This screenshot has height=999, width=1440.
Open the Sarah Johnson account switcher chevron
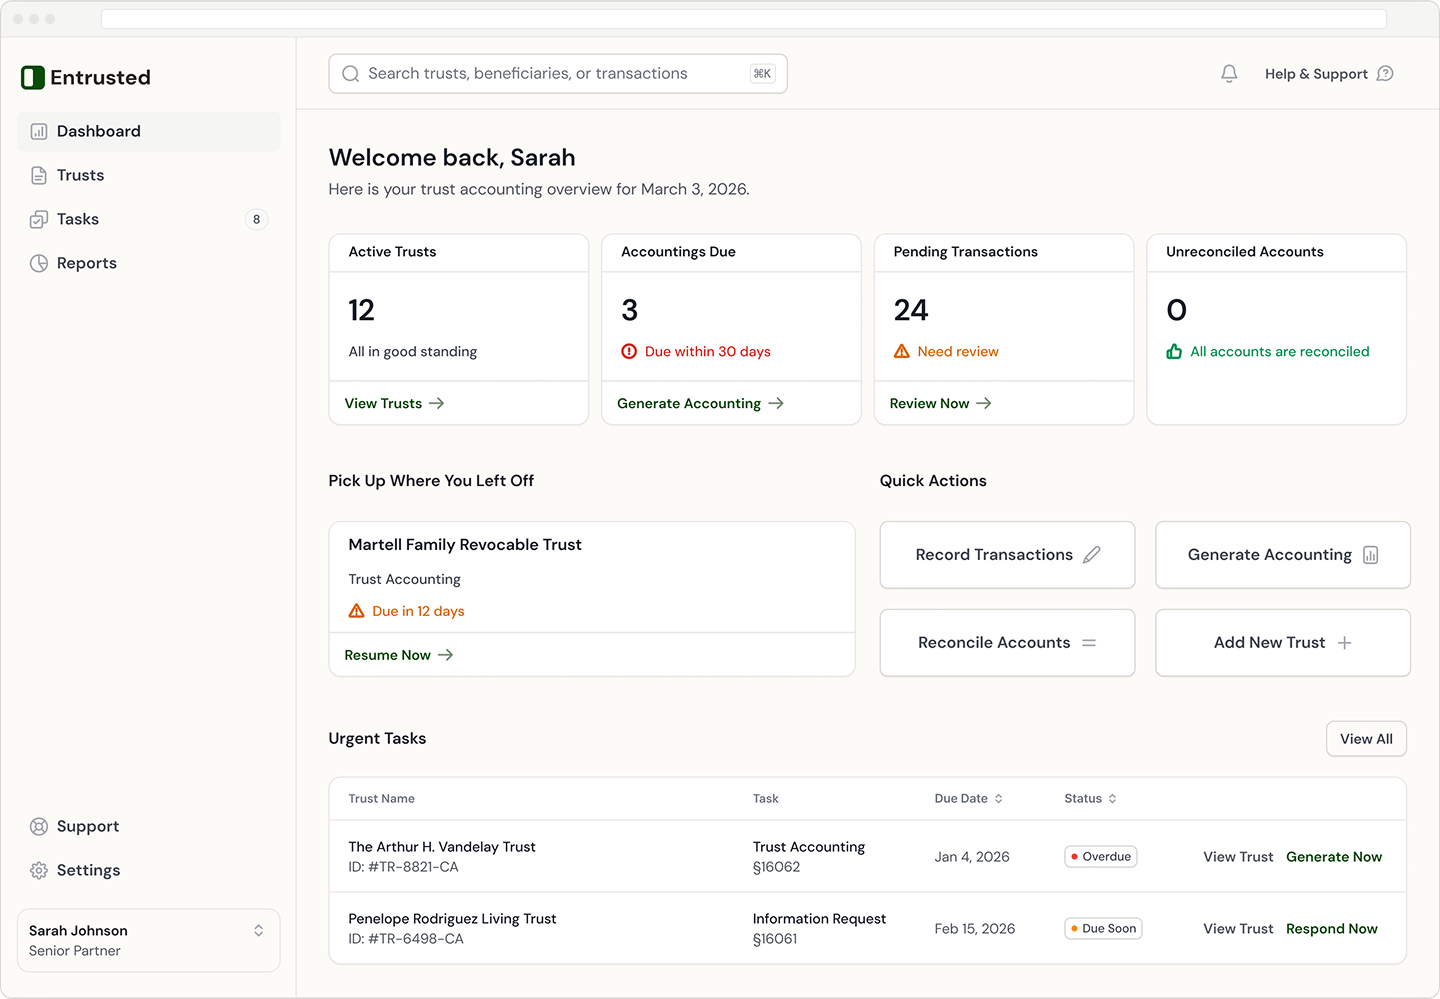(258, 939)
